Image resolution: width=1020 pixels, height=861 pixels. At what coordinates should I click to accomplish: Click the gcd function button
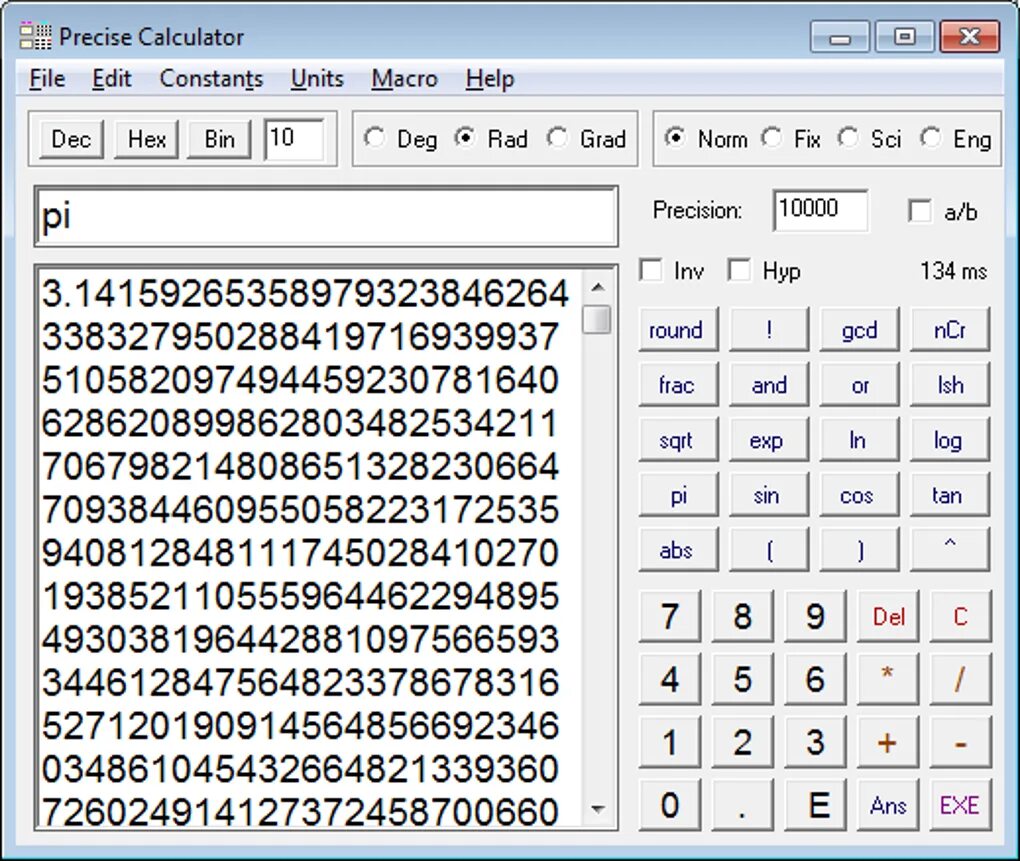click(x=859, y=330)
